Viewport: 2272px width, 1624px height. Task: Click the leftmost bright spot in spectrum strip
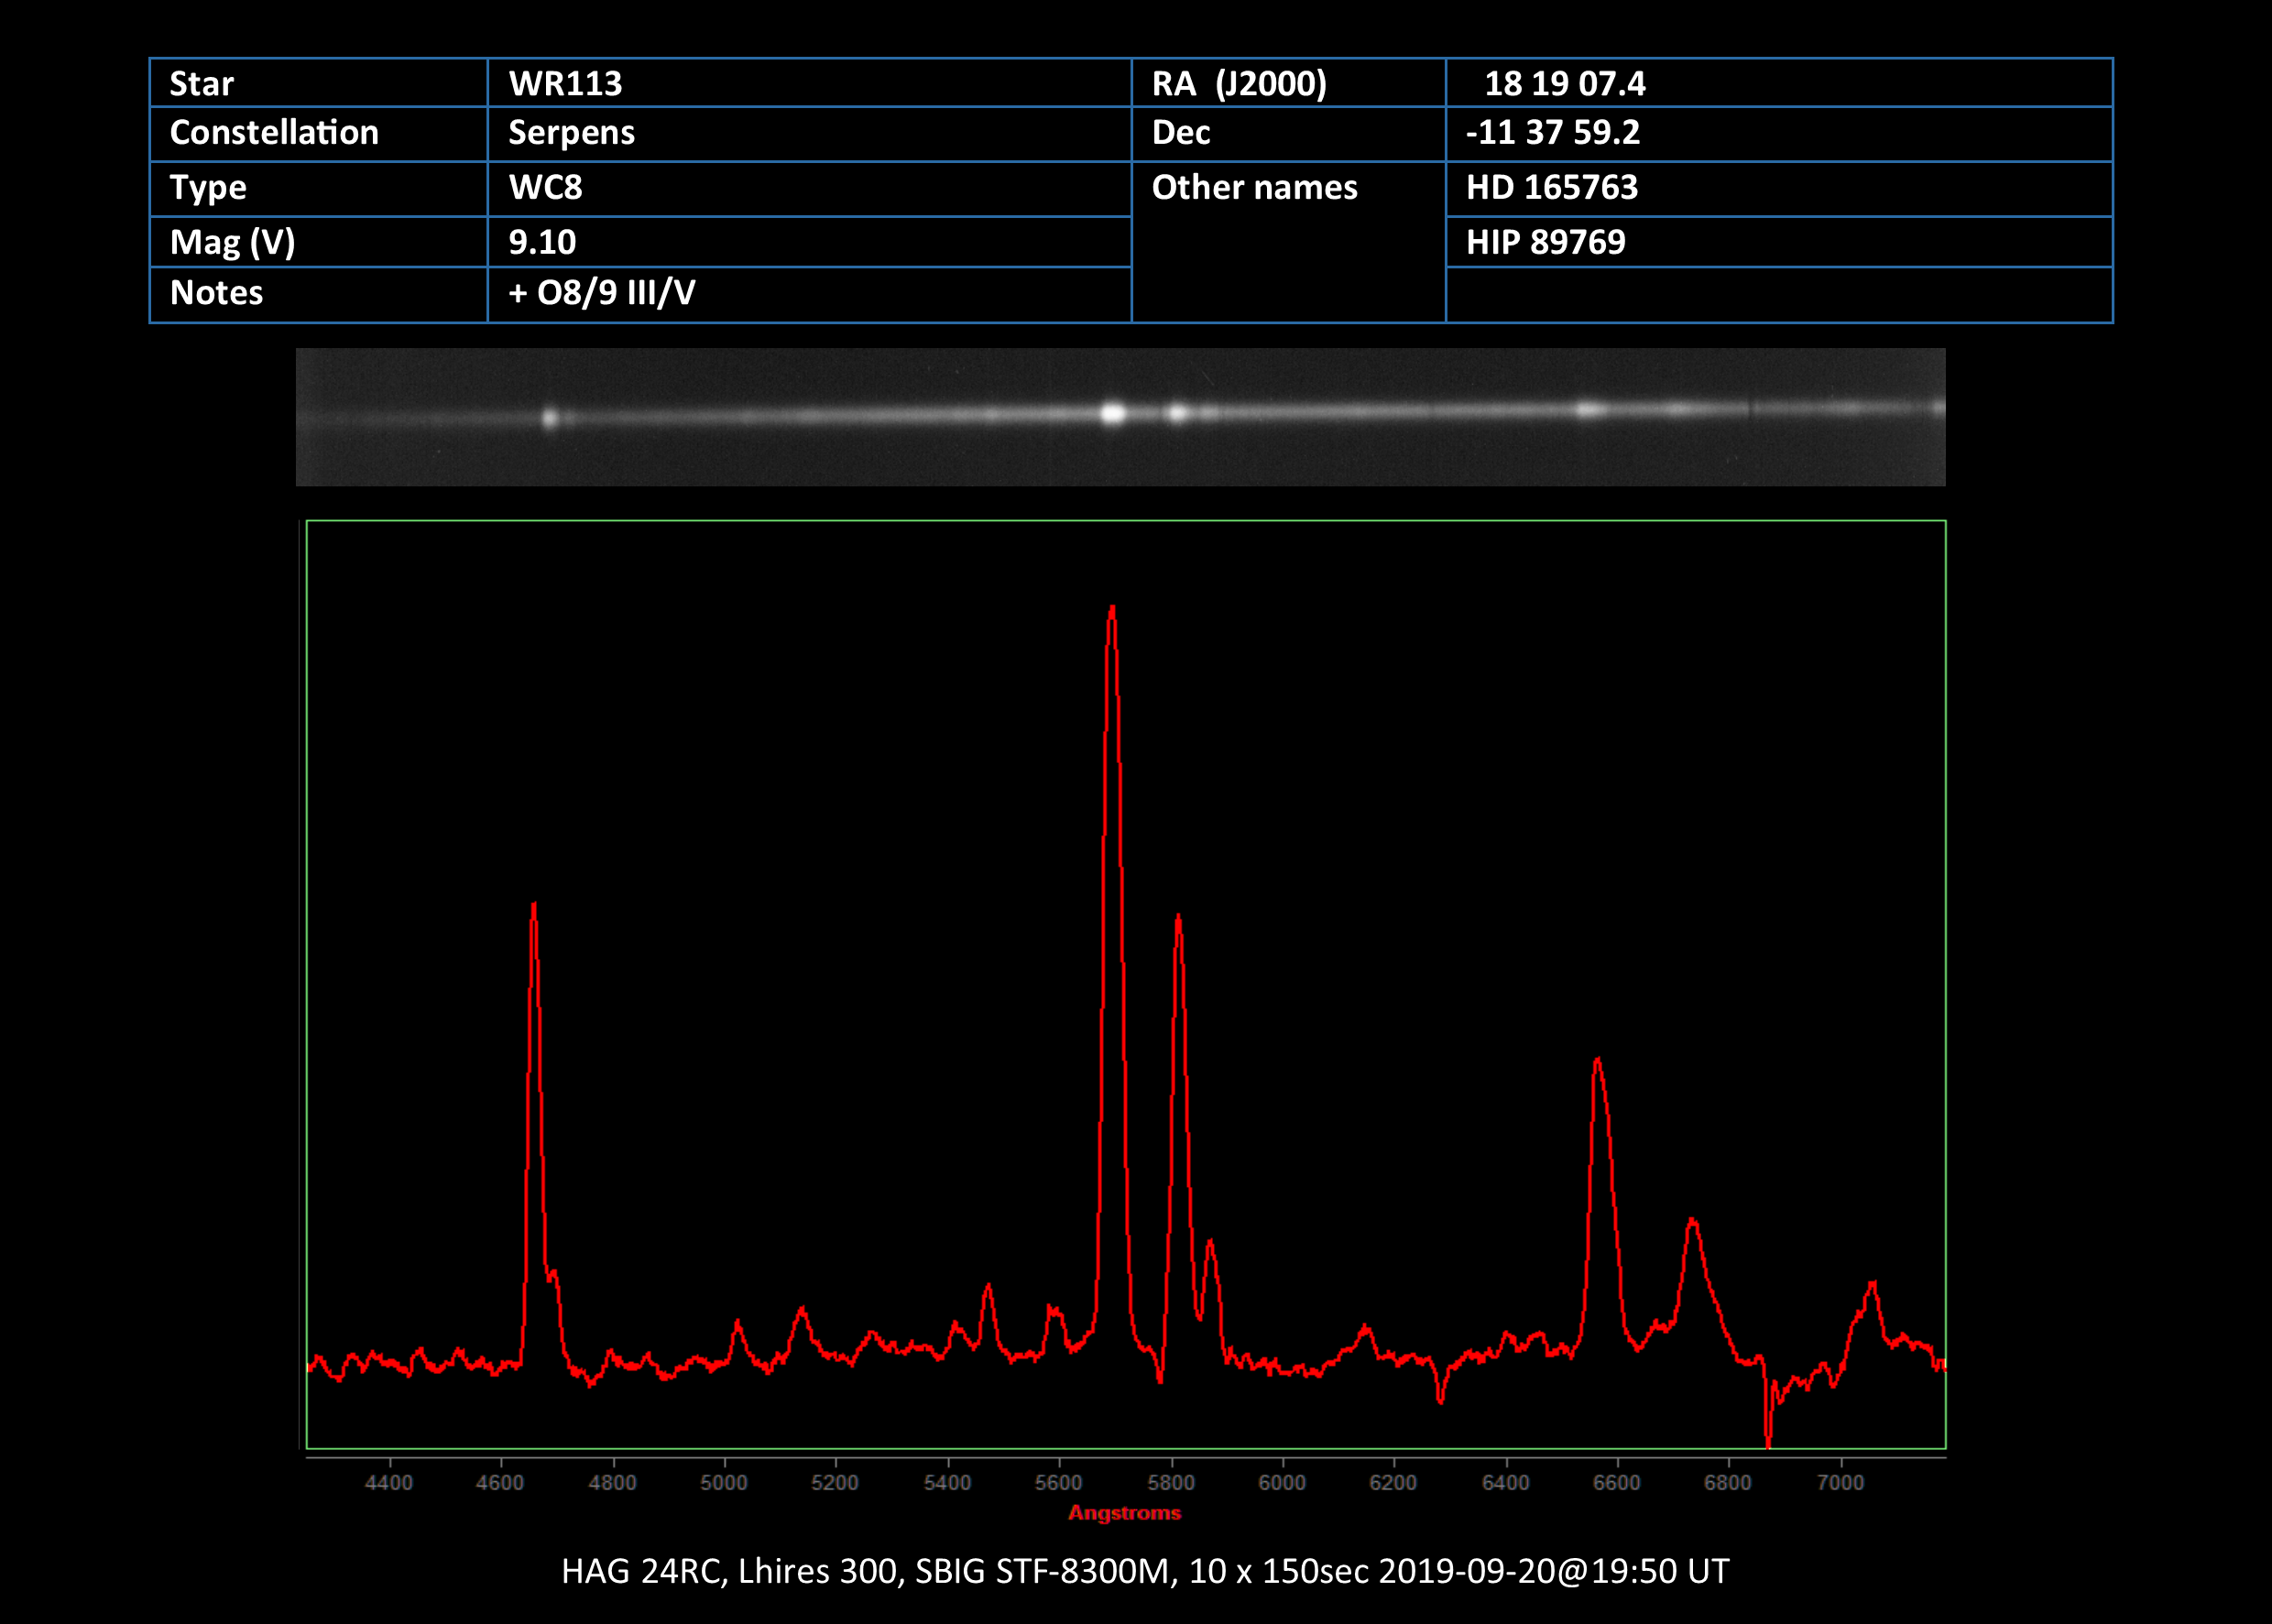pos(549,418)
